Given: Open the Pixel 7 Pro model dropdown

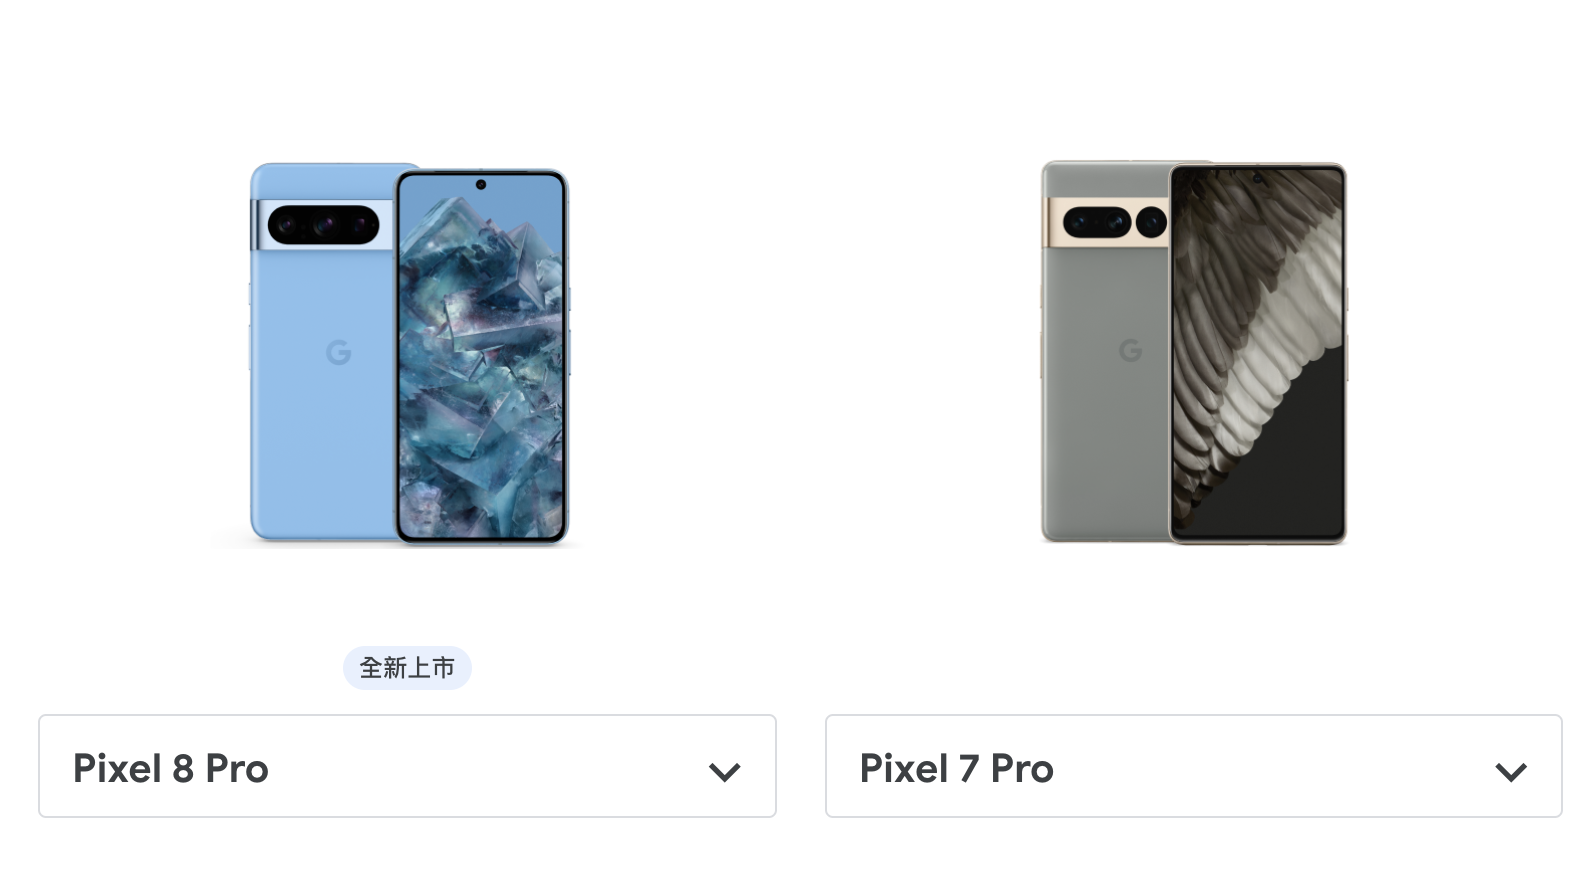Looking at the screenshot, I should point(1193,766).
